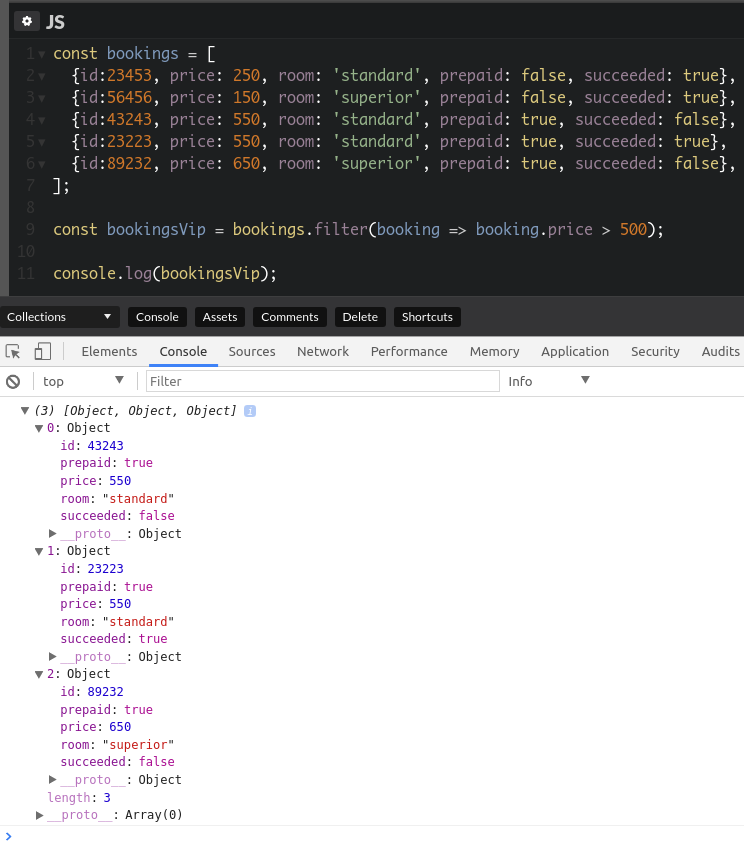
Task: Click 'id: 43243' in the console
Action: (92, 446)
